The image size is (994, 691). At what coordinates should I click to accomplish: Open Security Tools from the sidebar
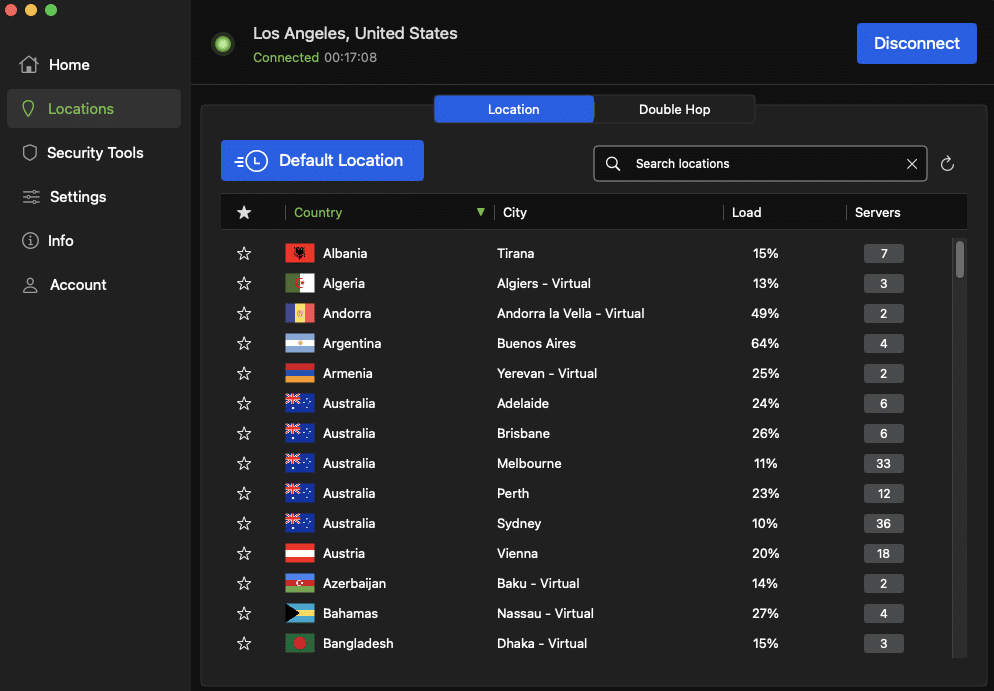30,152
